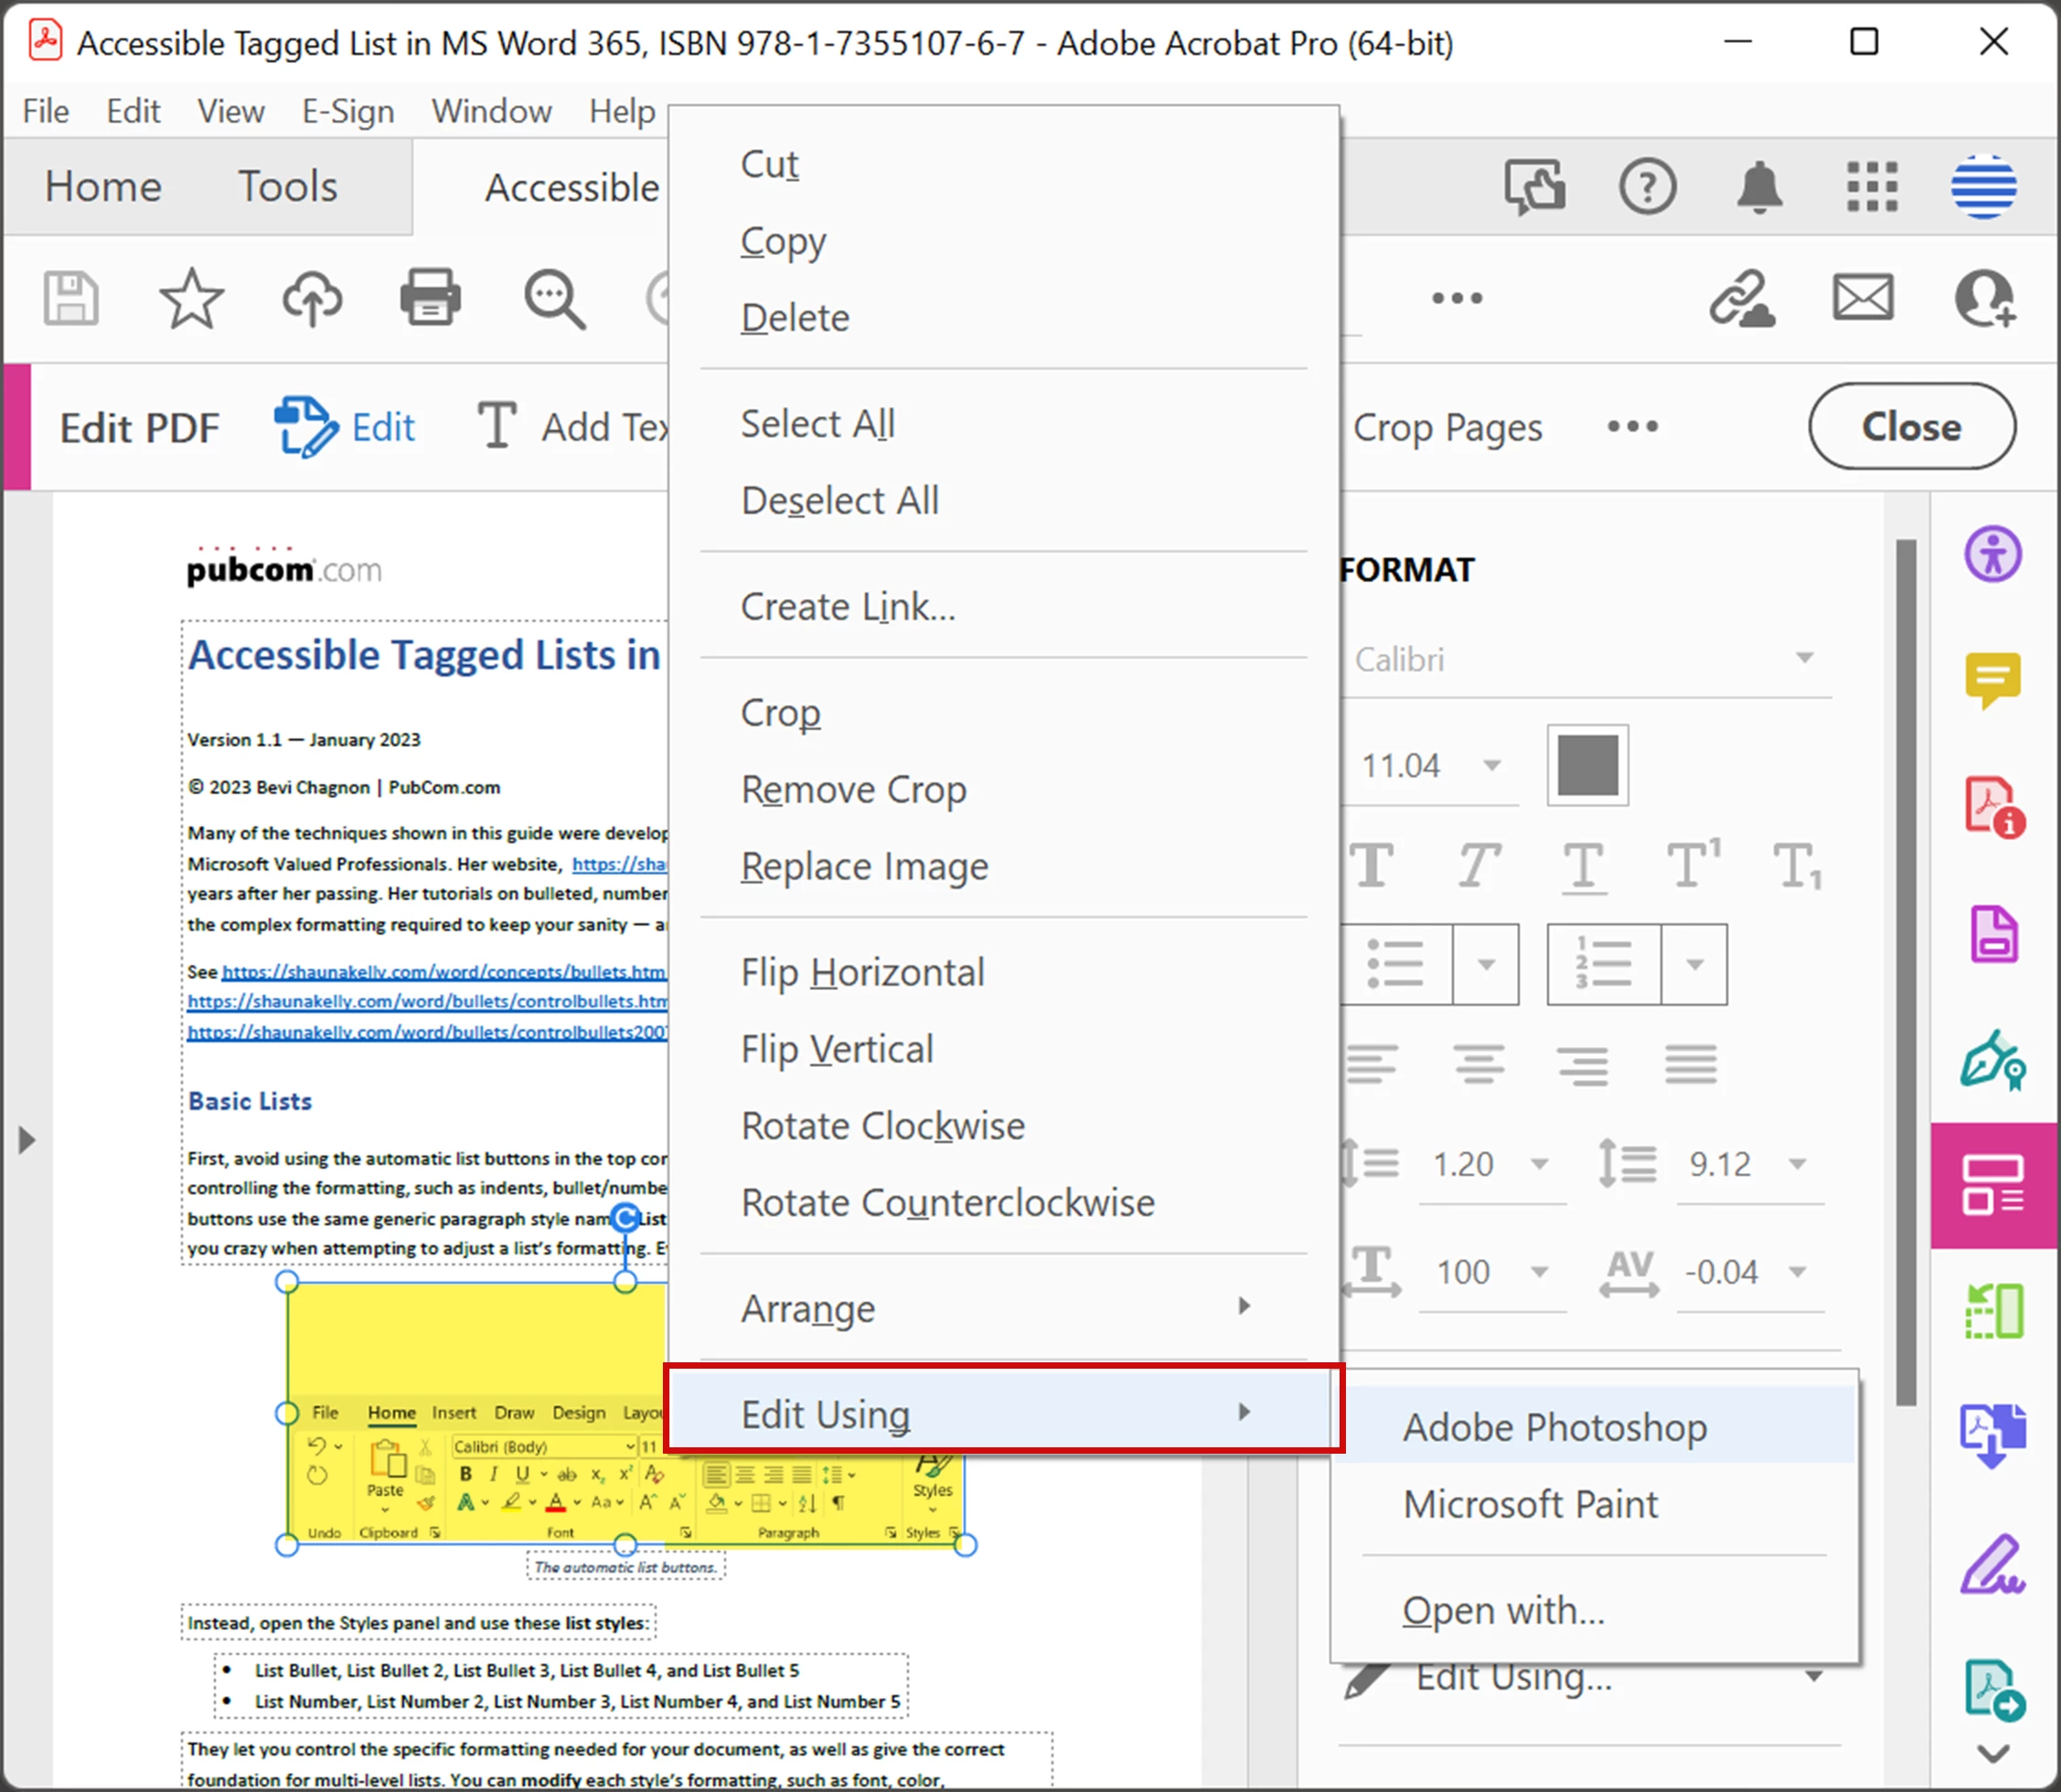Screen dimensions: 2061x1792
Task: Click the Star bookmark icon
Action: 191,299
